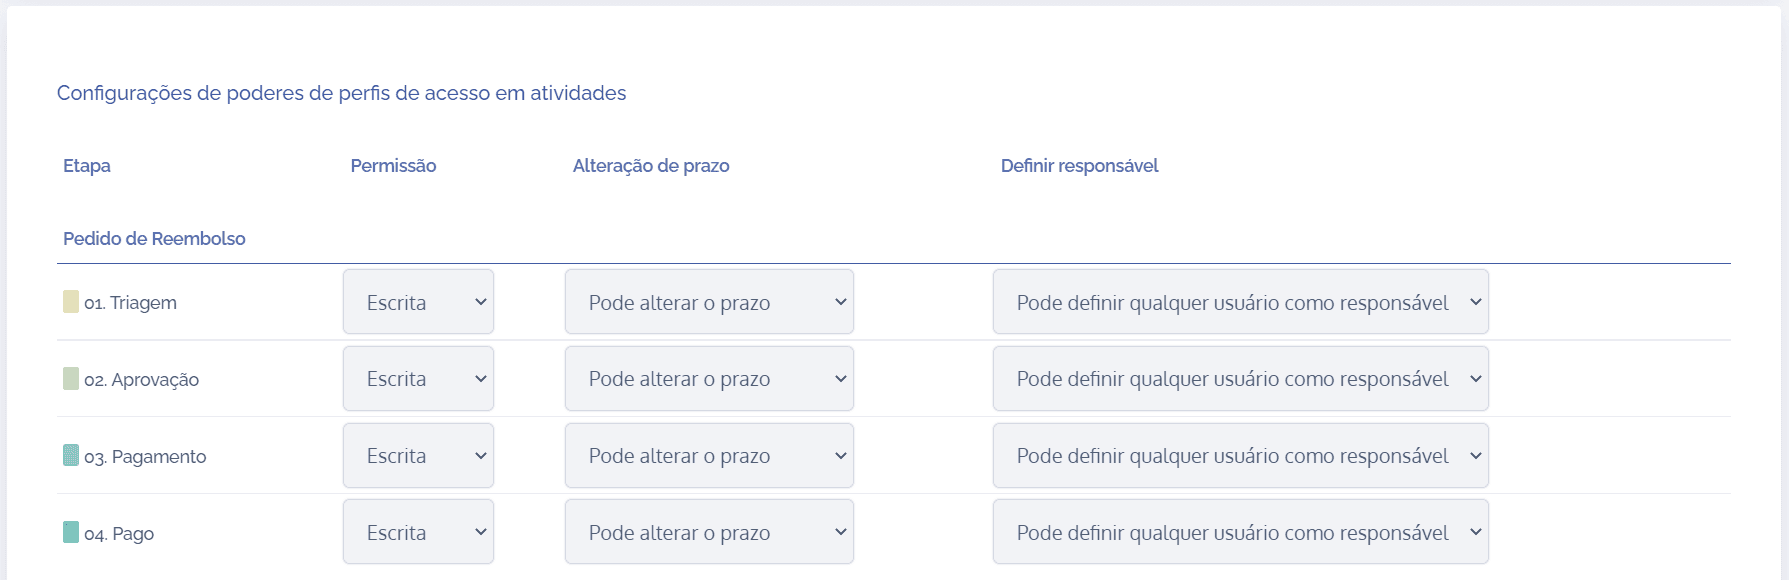Expand Alteração de prazo for 03. Pagamento

[x=709, y=456]
